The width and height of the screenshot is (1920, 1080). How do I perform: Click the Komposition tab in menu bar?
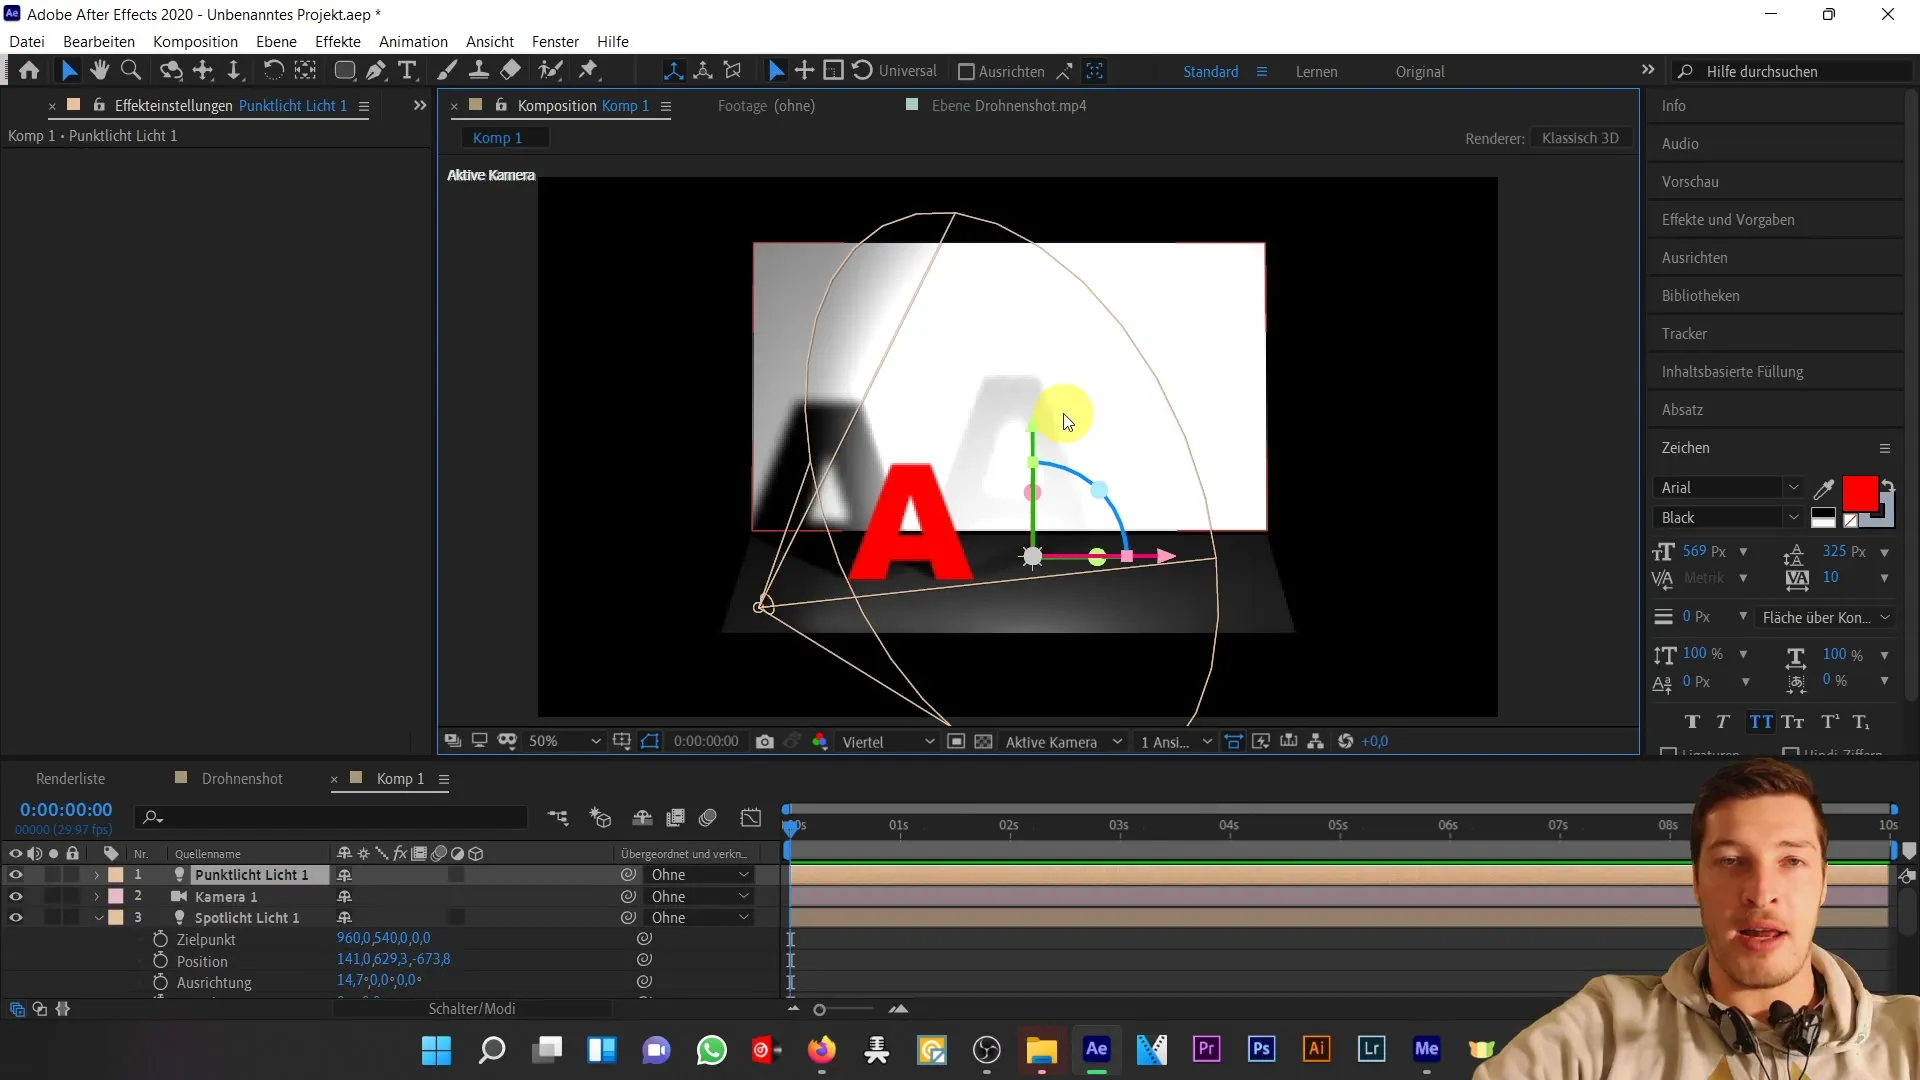[195, 41]
